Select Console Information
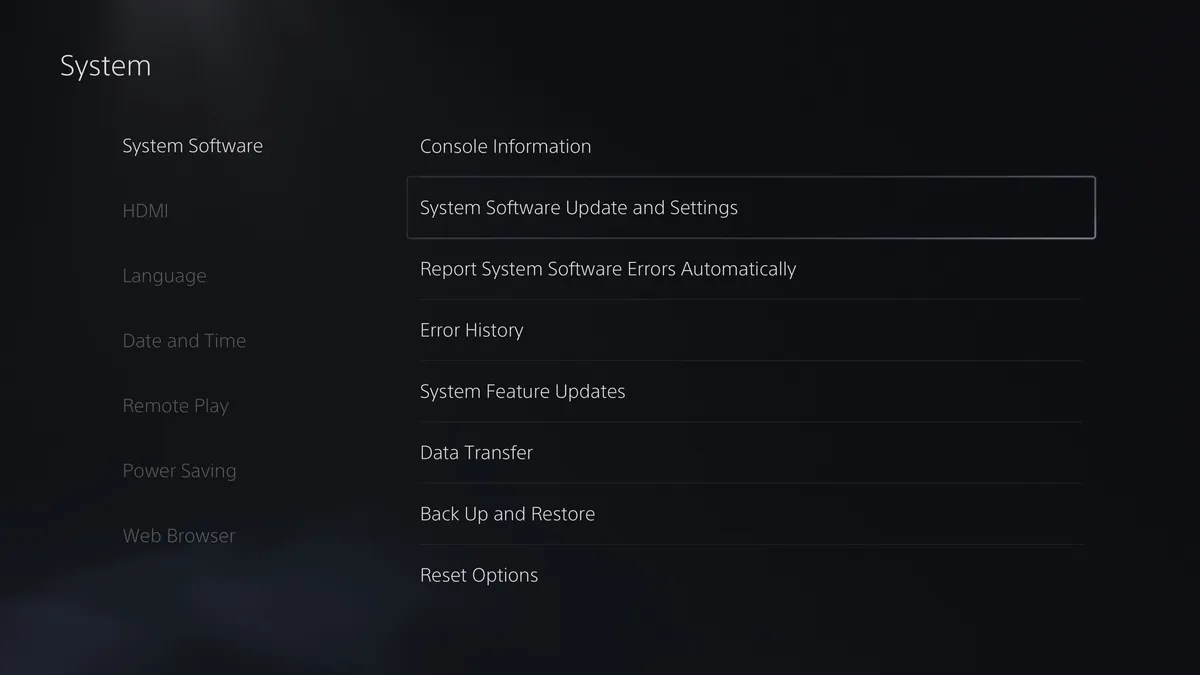This screenshot has width=1200, height=675. point(505,146)
